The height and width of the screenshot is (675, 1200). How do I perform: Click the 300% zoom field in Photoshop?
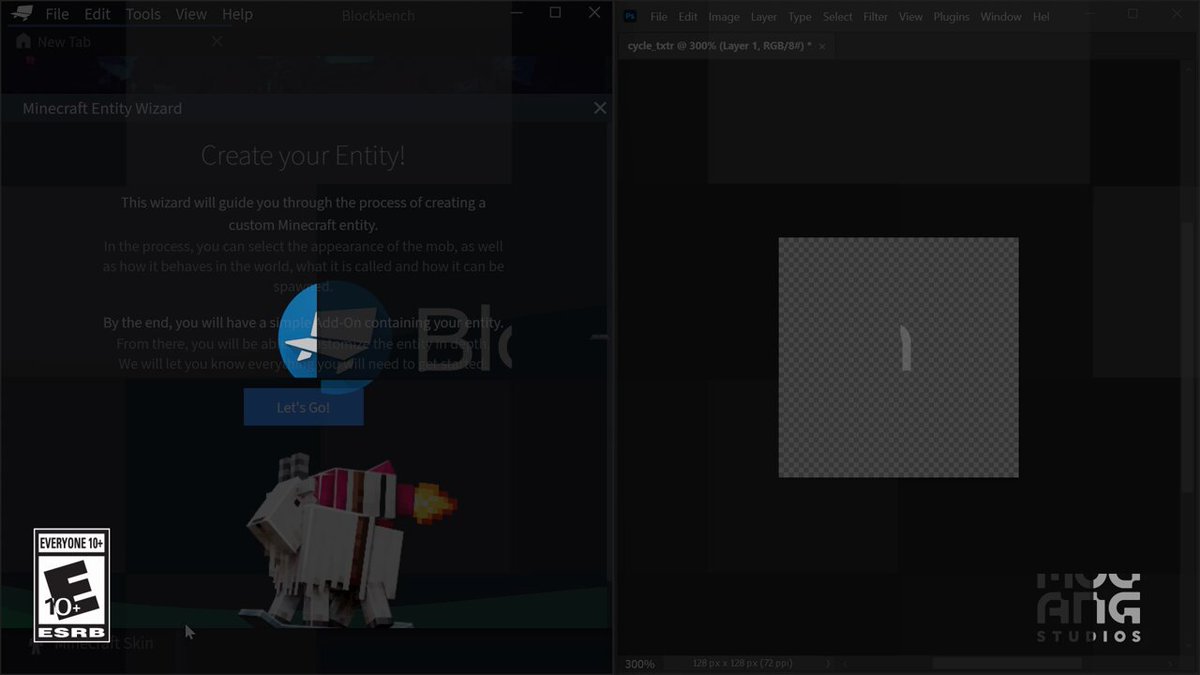pos(640,664)
